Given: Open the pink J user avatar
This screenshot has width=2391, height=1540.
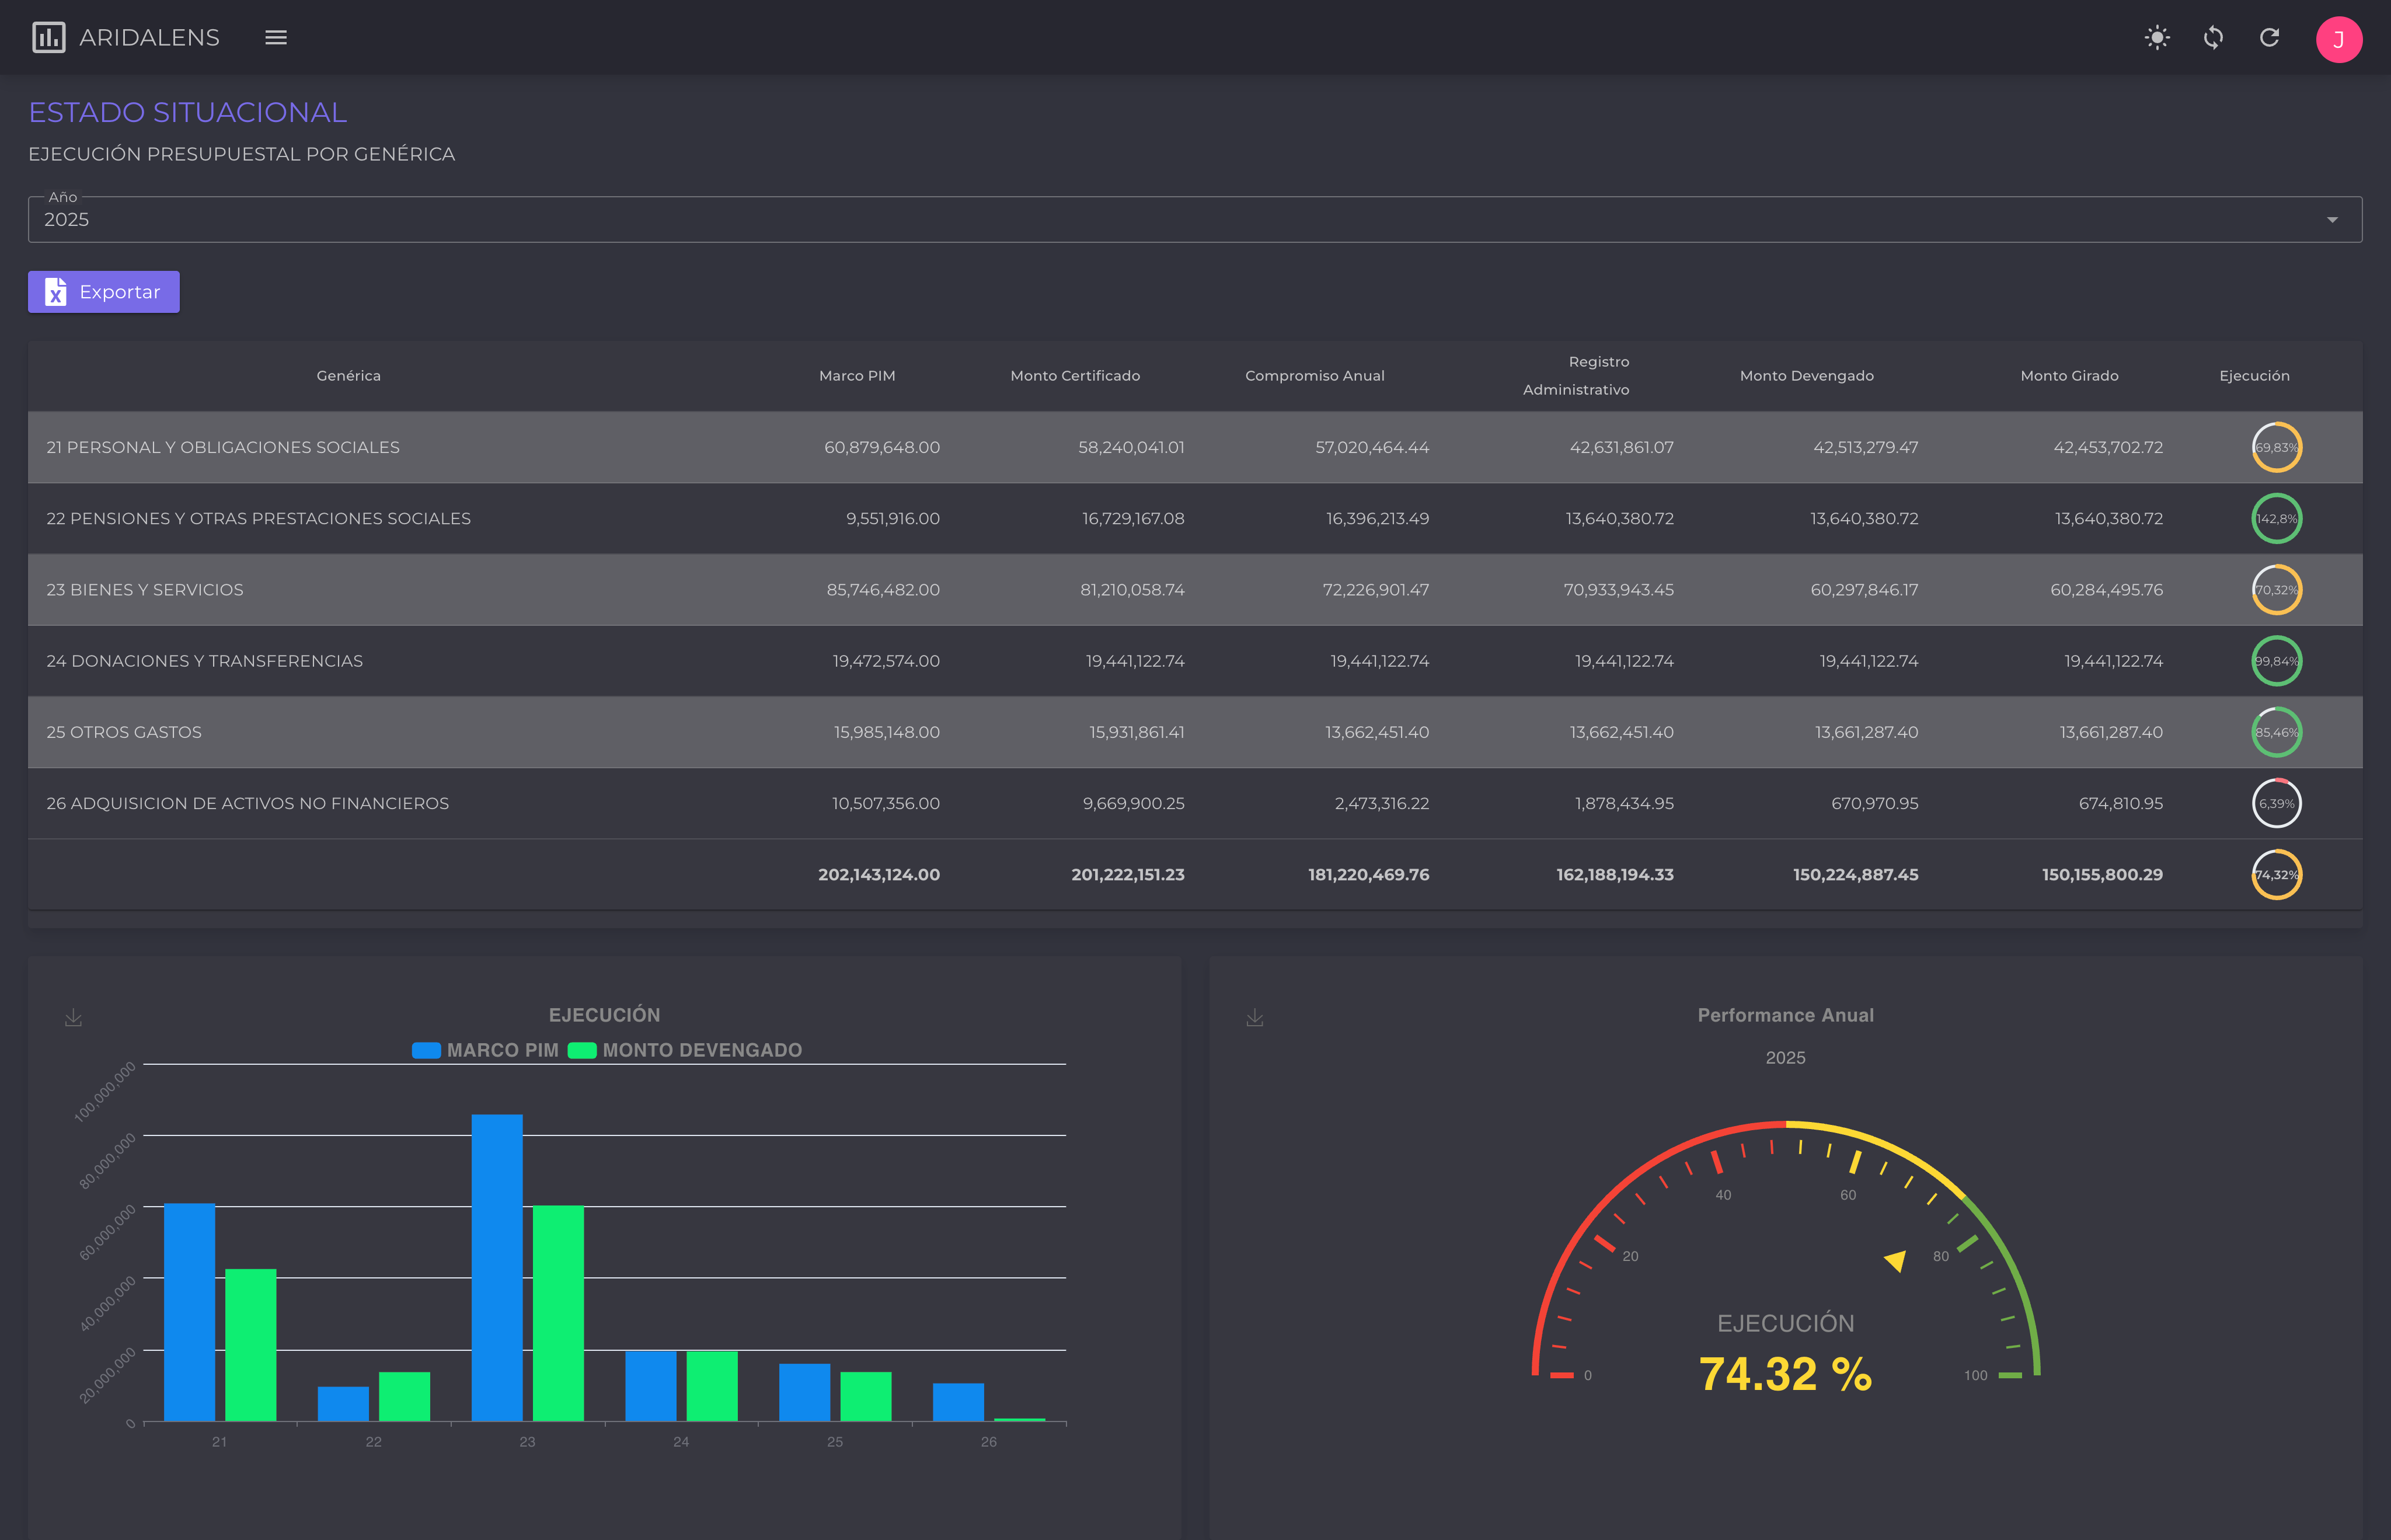Looking at the screenshot, I should tap(2338, 40).
